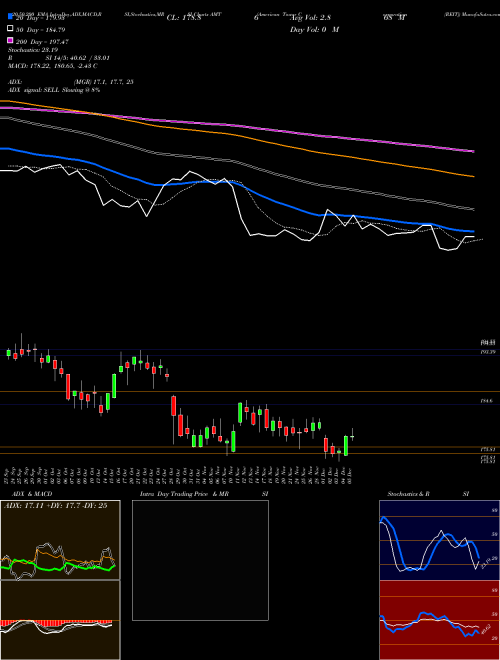Click the SI 14/3 RSI values line

pyautogui.click(x=59, y=58)
